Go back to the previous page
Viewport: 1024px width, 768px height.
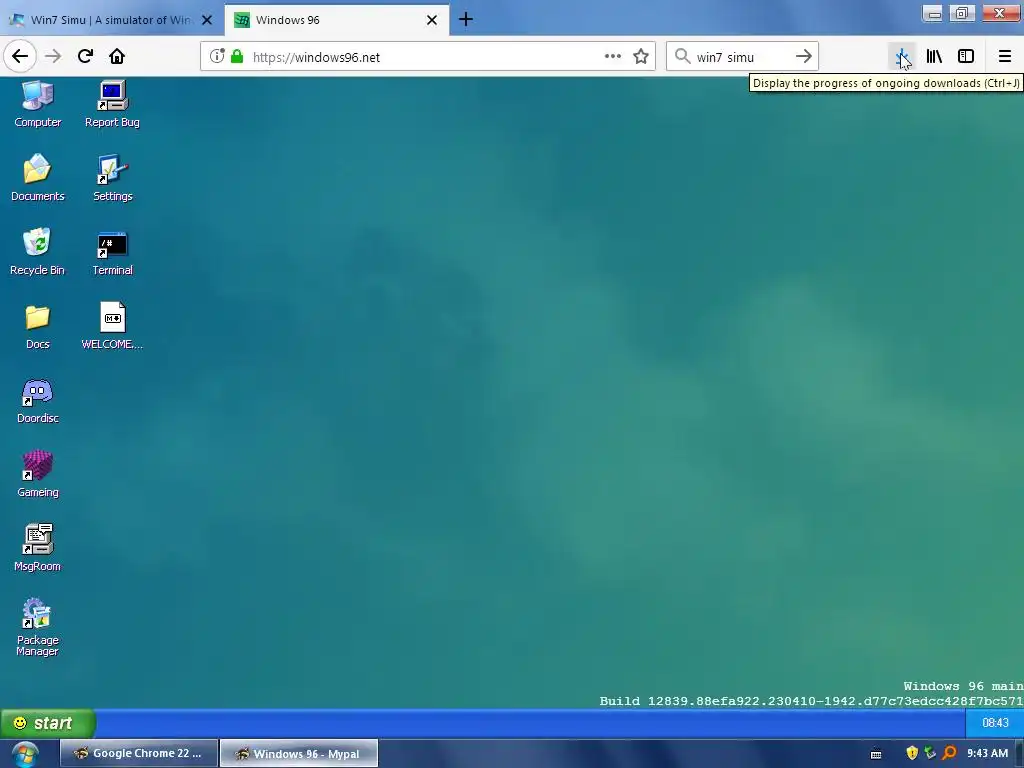(20, 56)
